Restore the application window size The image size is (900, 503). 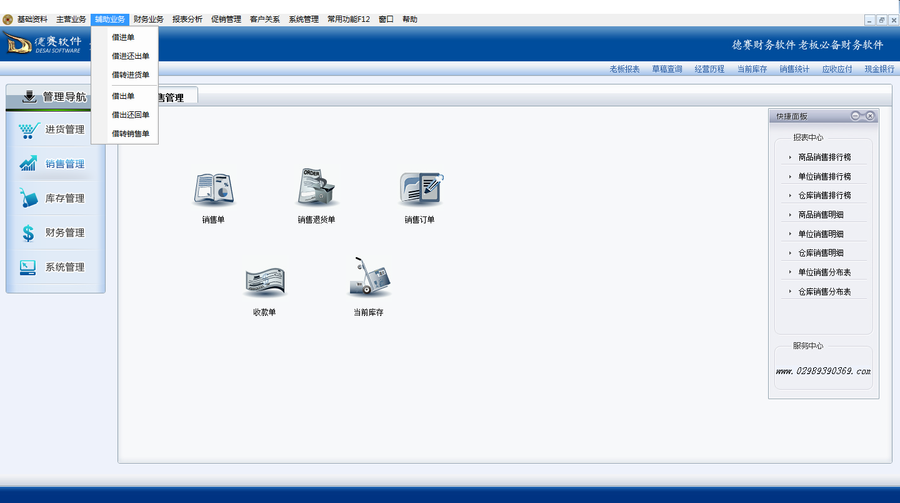(882, 20)
